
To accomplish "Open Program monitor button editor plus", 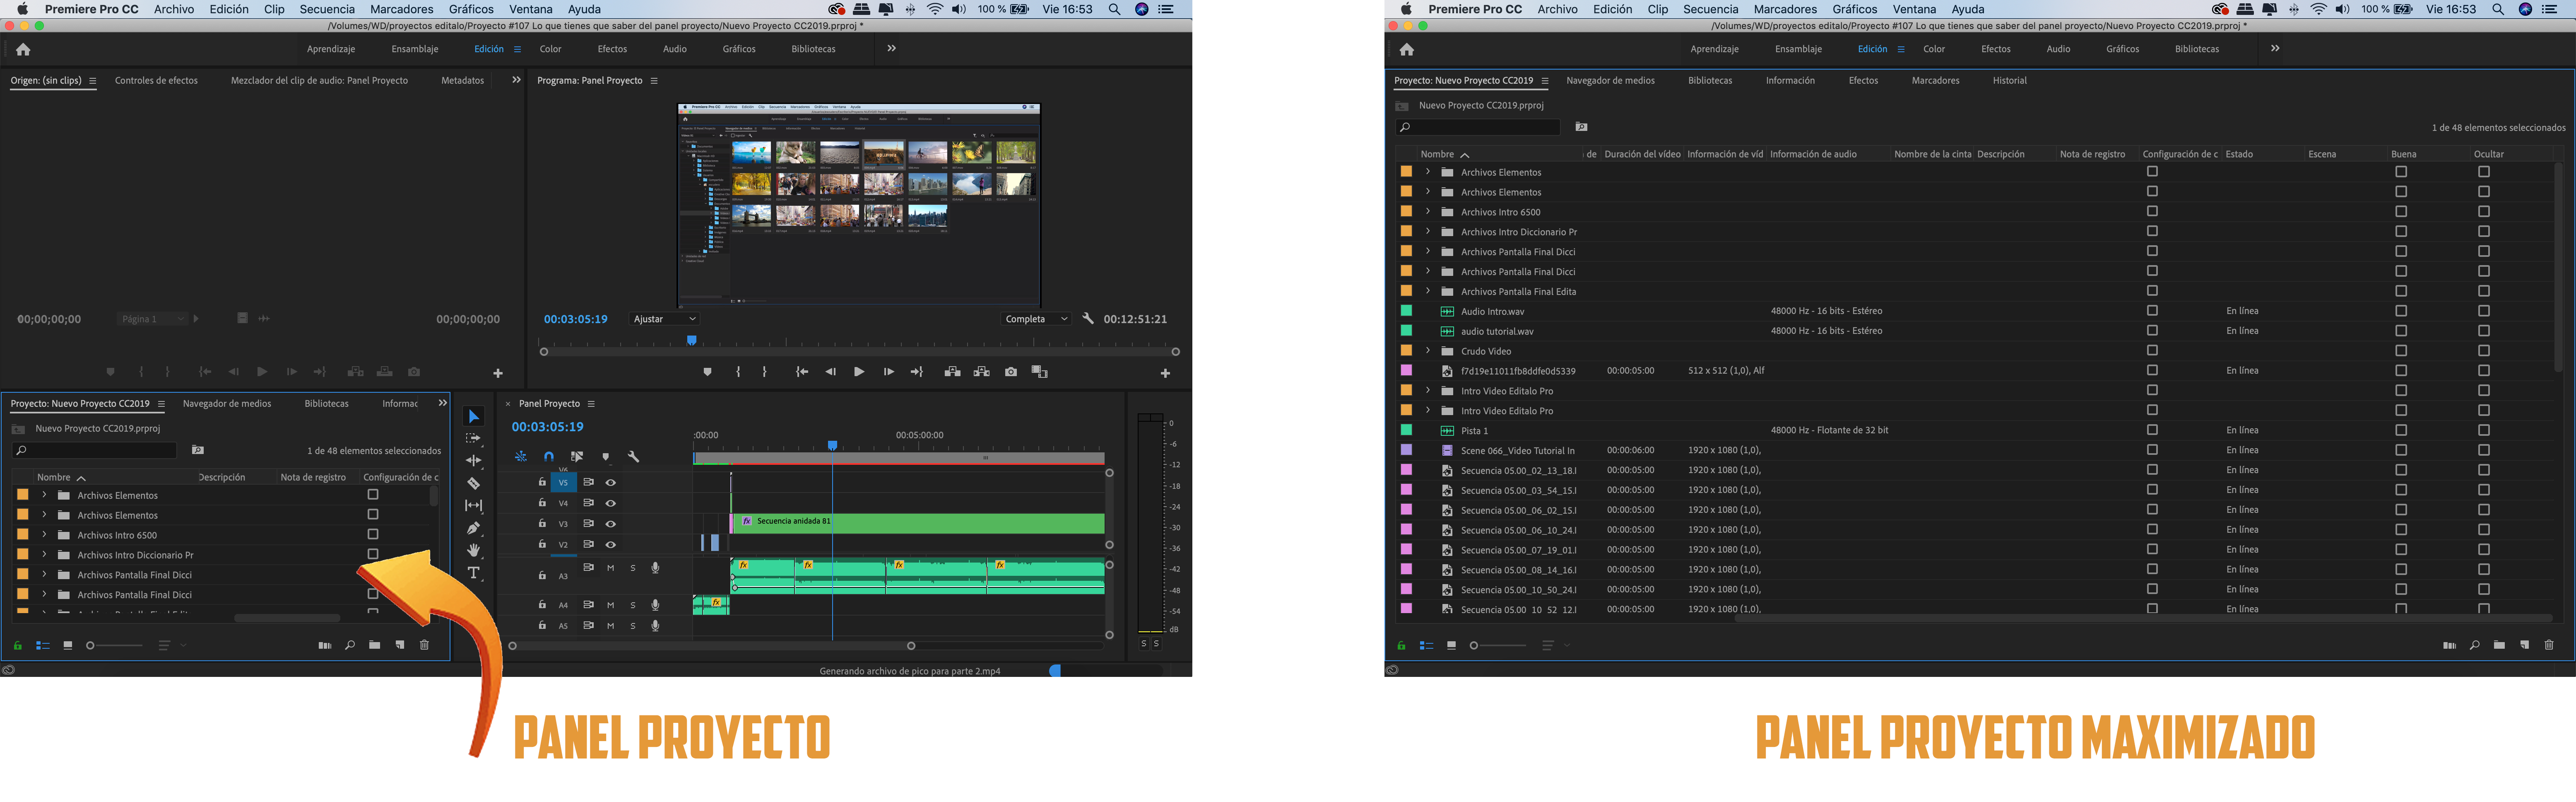I will pos(1165,373).
